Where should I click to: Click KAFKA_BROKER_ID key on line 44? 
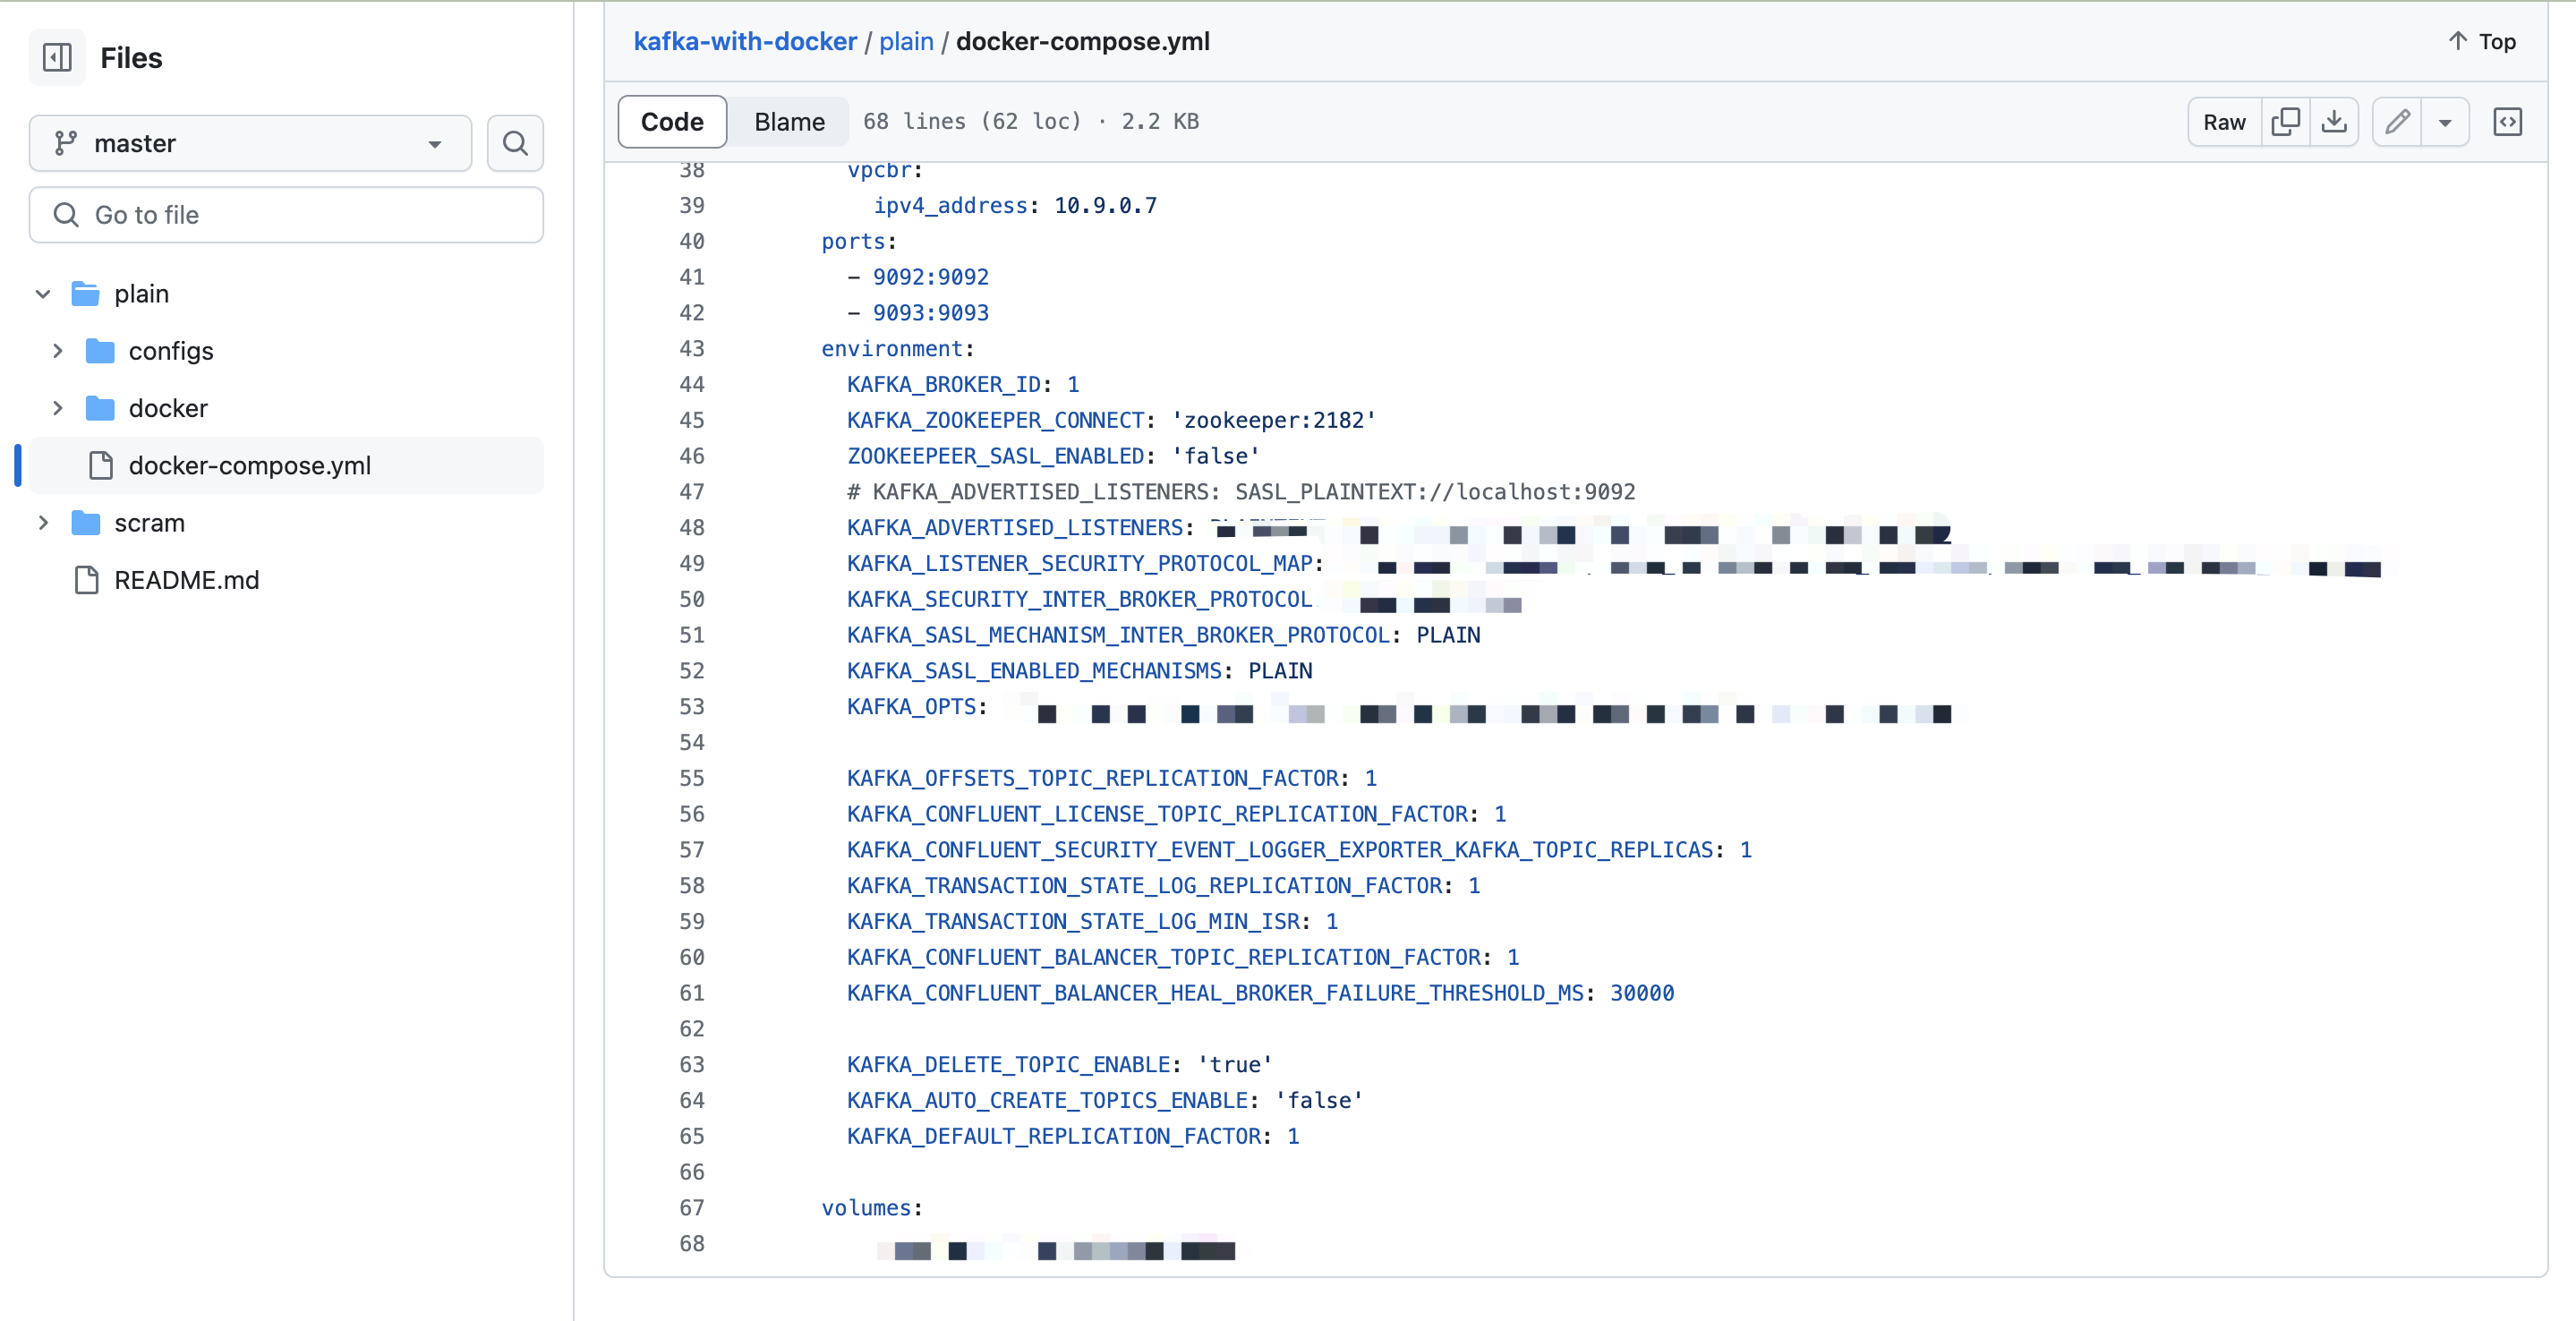click(943, 384)
